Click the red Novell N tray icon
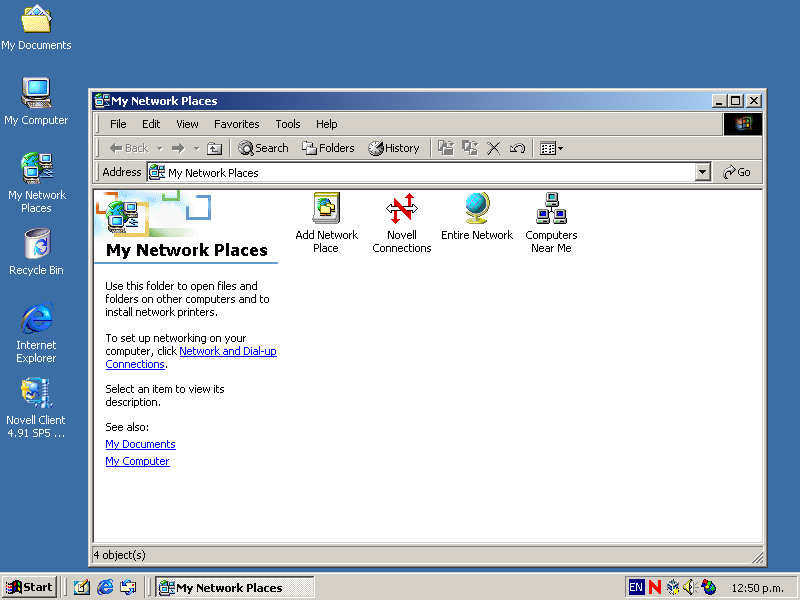 tap(655, 587)
